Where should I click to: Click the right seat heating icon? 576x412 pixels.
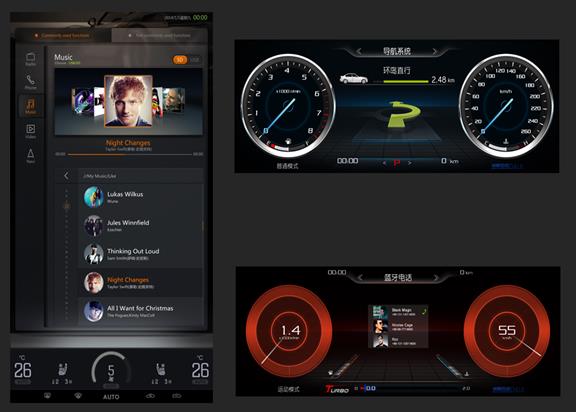point(160,369)
